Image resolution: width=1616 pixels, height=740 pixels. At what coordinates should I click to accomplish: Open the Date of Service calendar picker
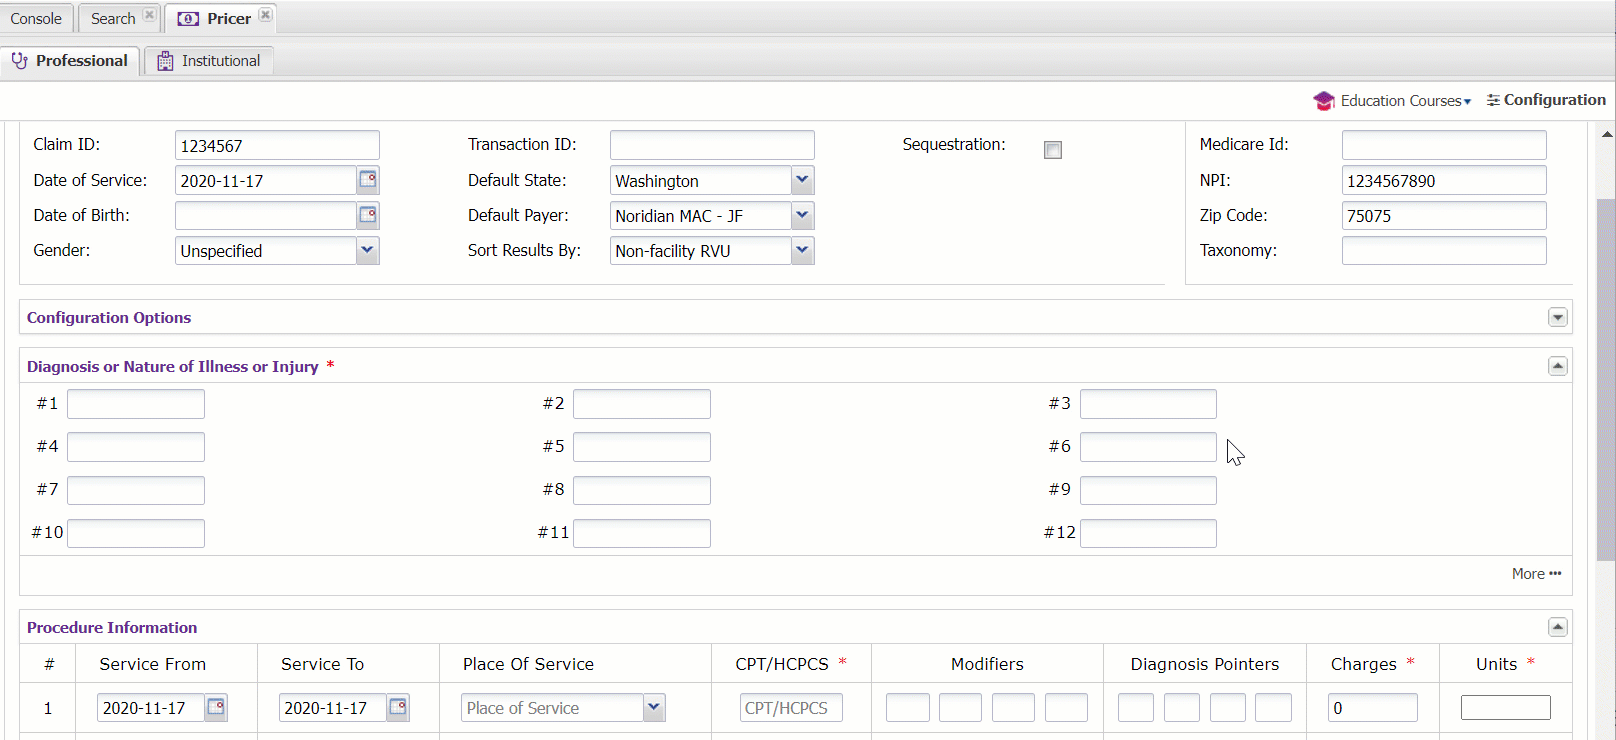pyautogui.click(x=368, y=180)
